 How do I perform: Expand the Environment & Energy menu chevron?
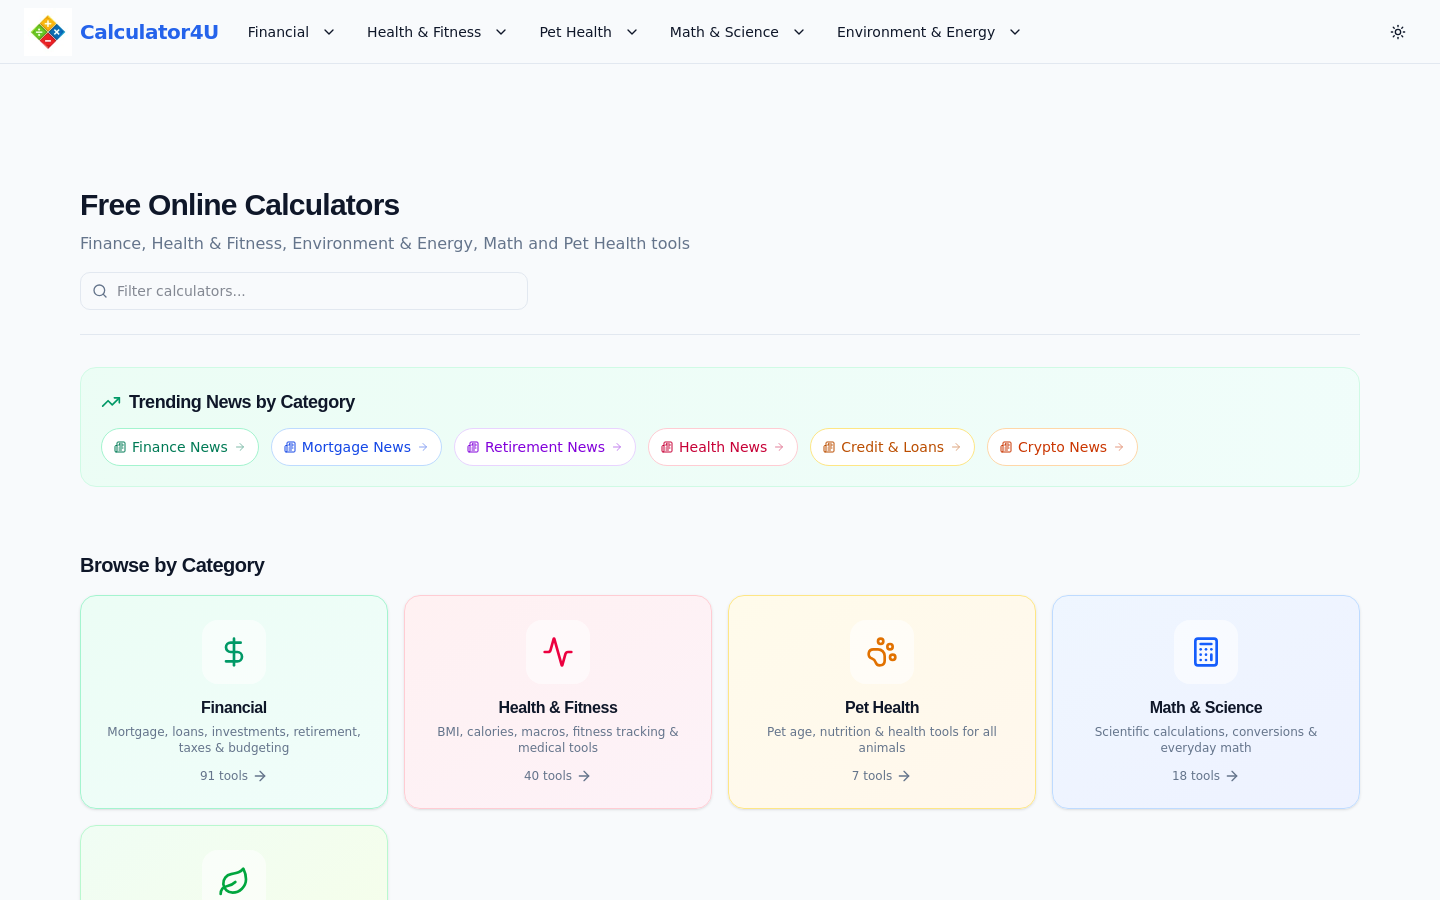click(1015, 32)
